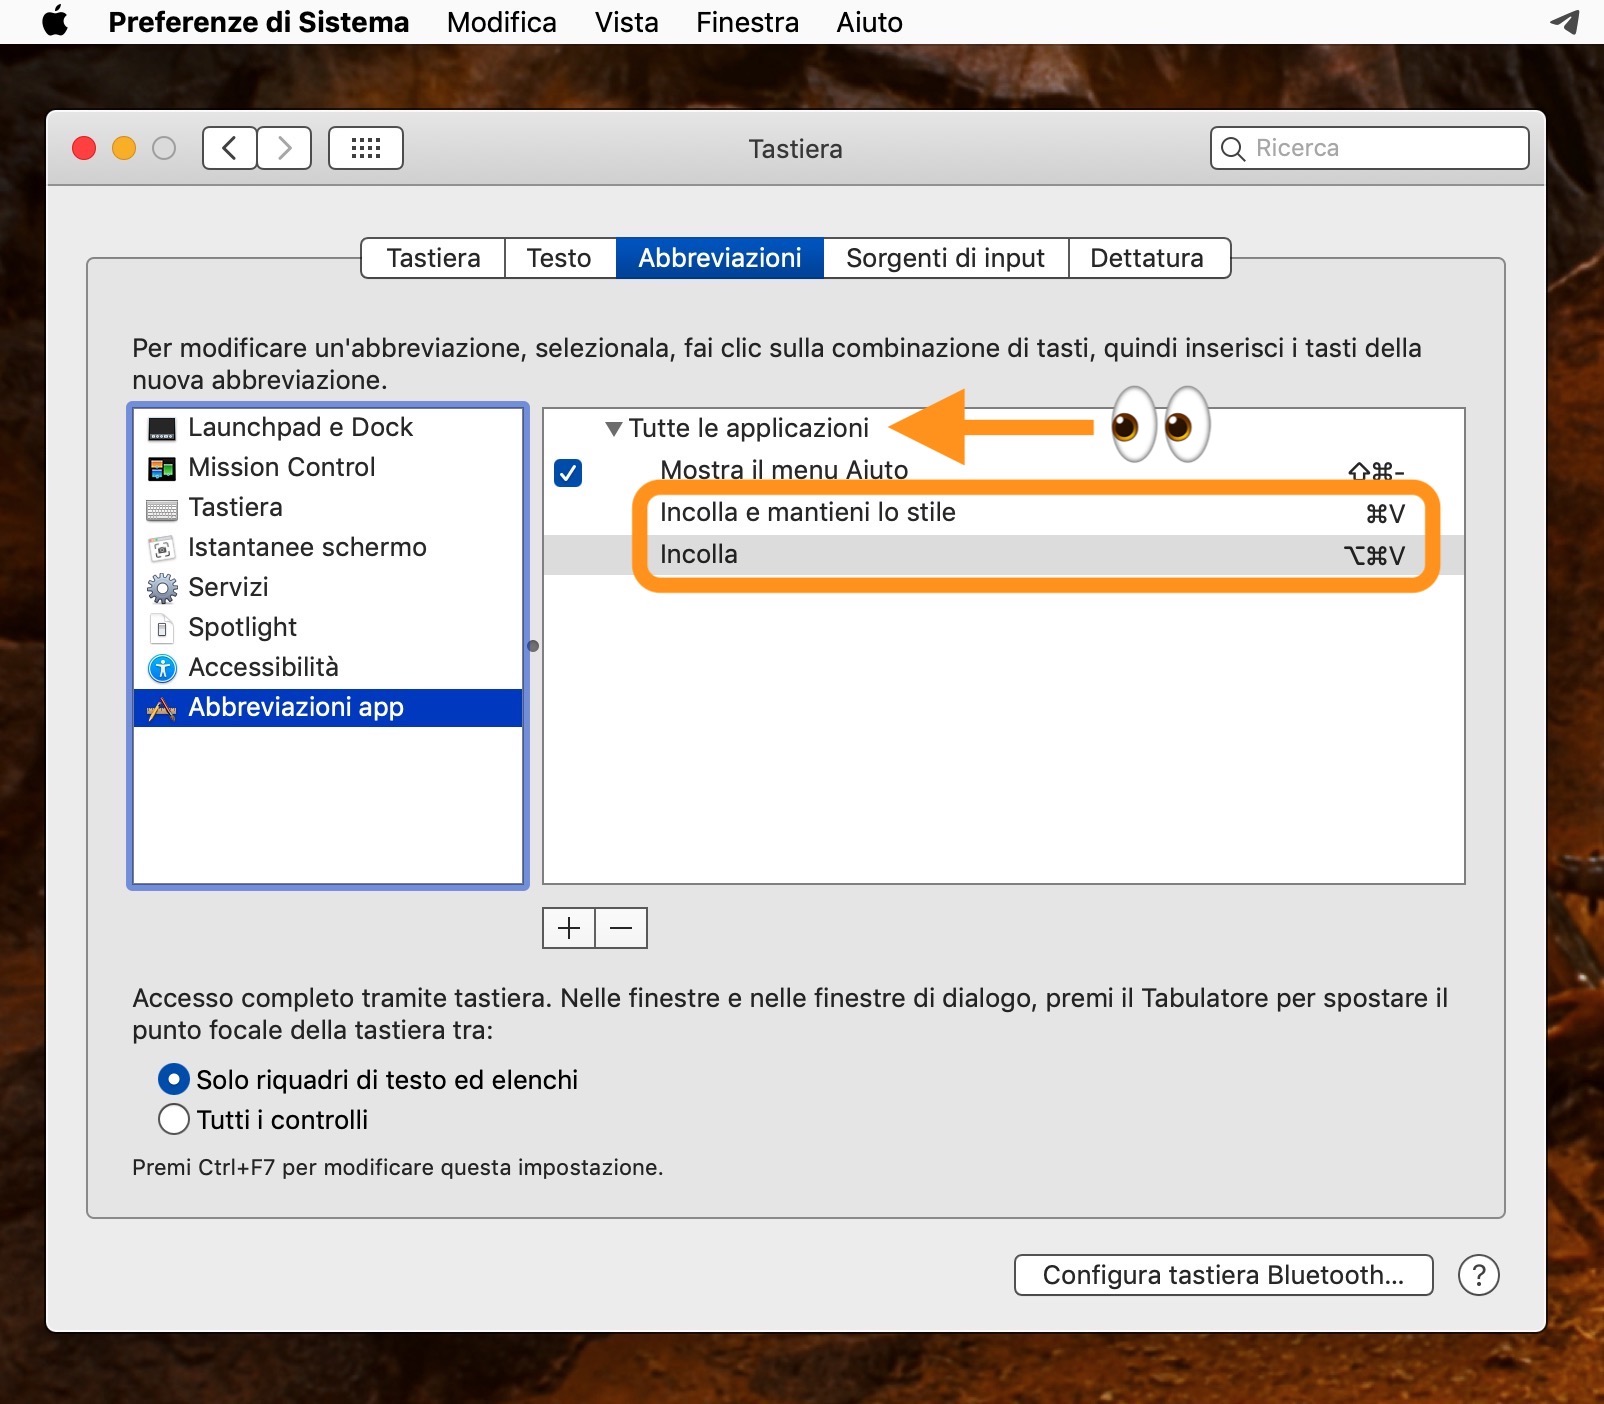
Task: Select Incolla e mantieni lo stile row
Action: click(1004, 513)
